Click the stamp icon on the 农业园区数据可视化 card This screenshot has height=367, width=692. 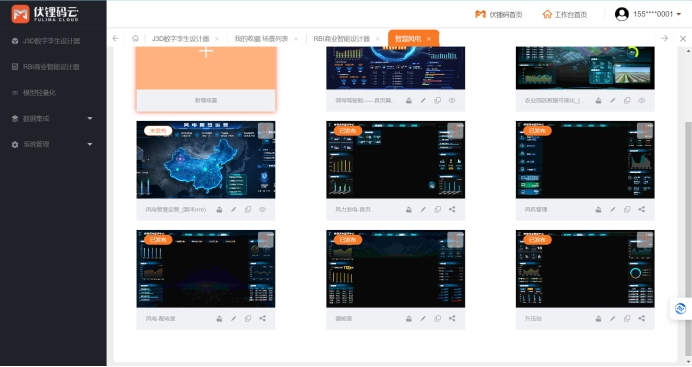point(598,101)
